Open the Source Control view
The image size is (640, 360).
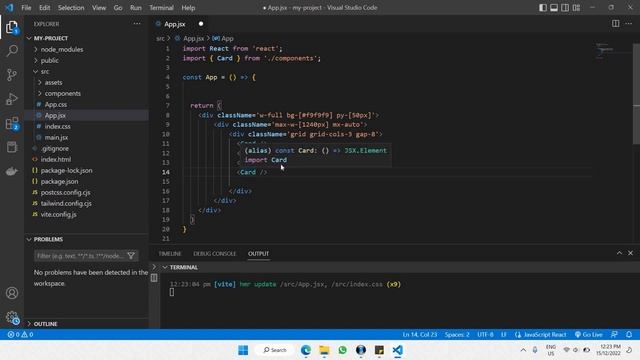(x=12, y=75)
